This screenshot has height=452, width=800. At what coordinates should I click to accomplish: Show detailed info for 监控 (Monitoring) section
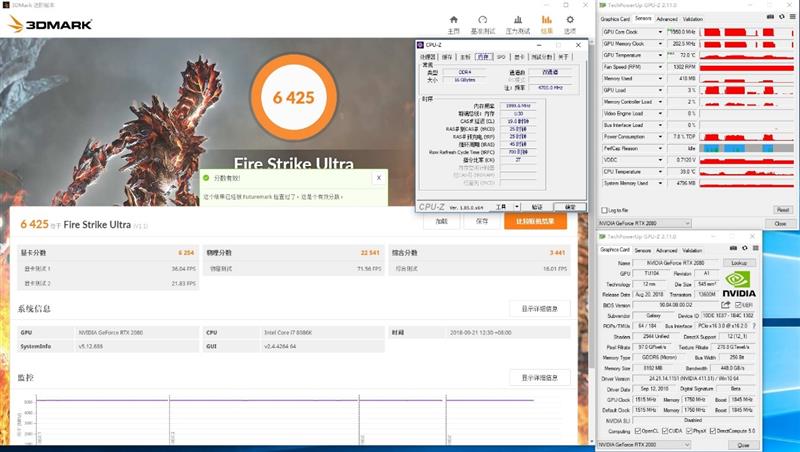click(539, 378)
